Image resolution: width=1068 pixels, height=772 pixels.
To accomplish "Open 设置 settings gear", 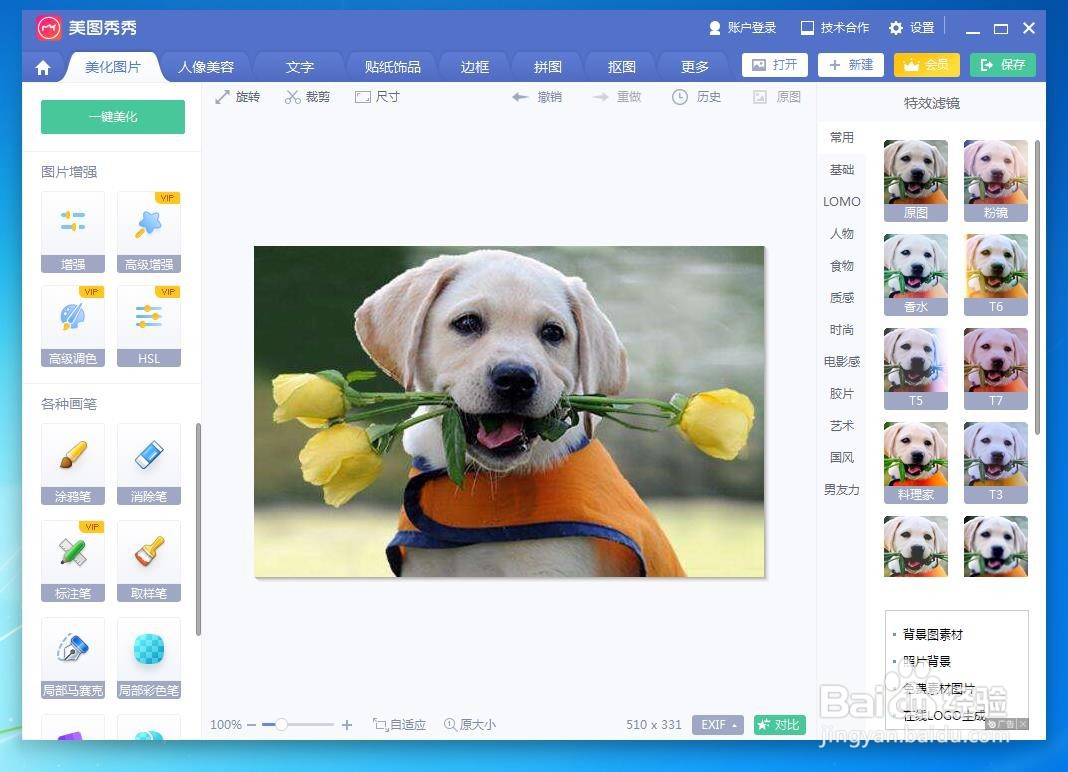I will (x=911, y=28).
